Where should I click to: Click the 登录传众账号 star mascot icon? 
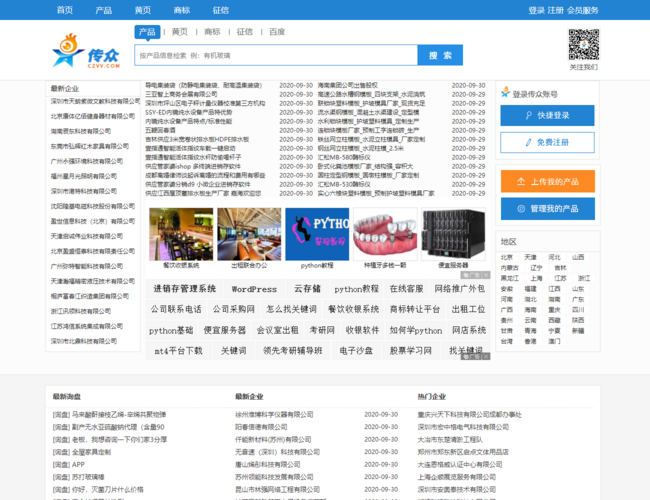point(505,92)
